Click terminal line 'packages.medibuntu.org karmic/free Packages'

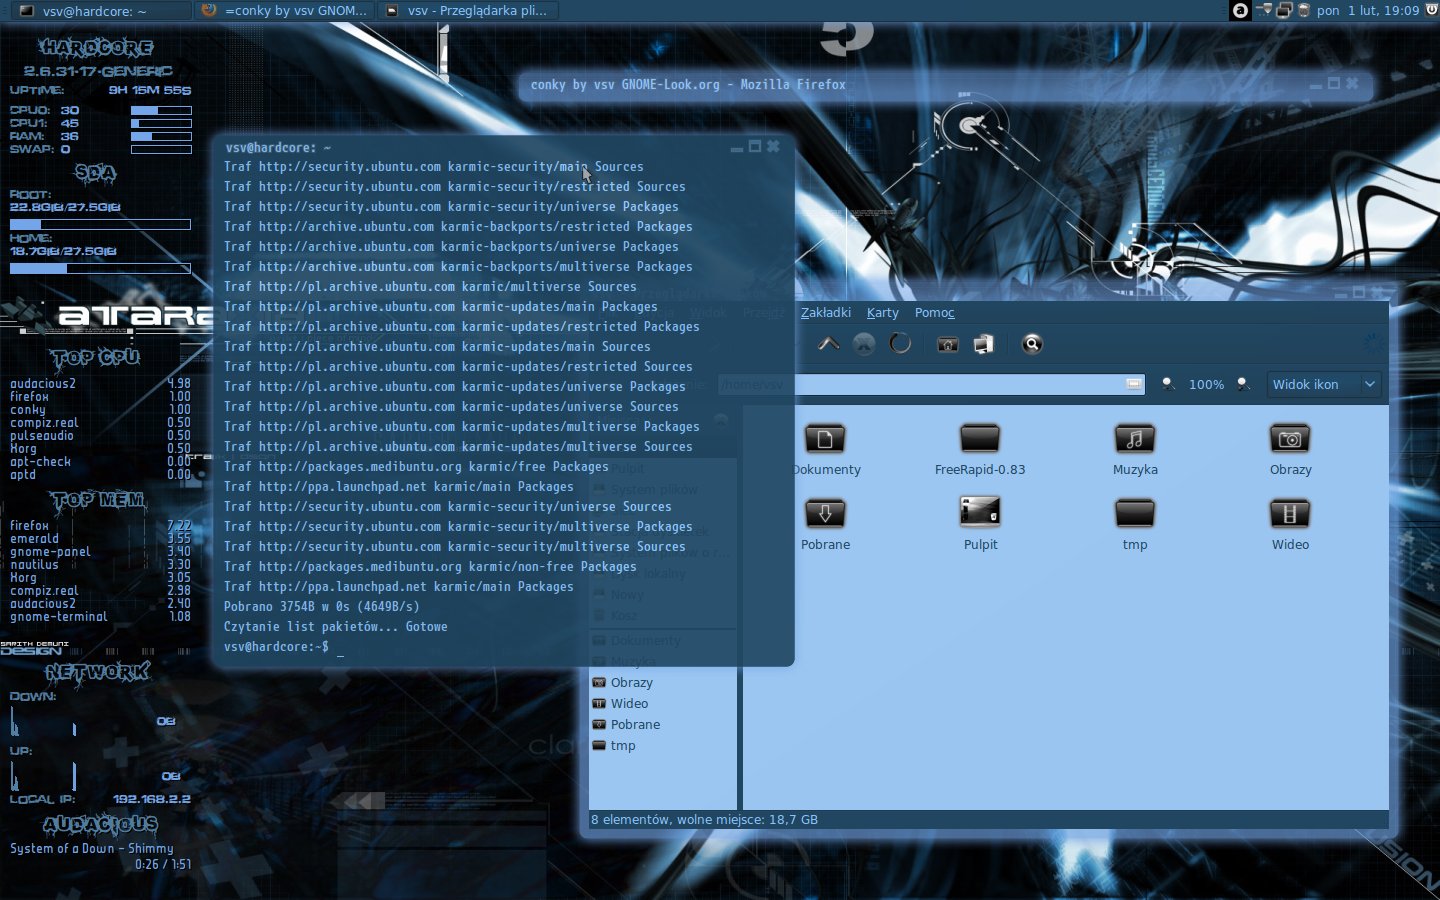pyautogui.click(x=416, y=467)
